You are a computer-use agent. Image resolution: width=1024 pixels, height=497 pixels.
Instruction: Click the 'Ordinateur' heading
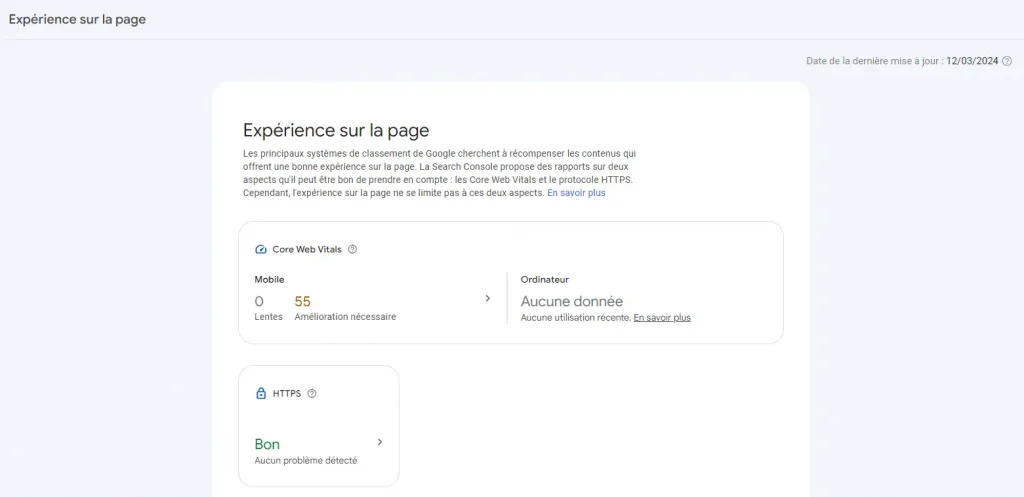click(545, 280)
